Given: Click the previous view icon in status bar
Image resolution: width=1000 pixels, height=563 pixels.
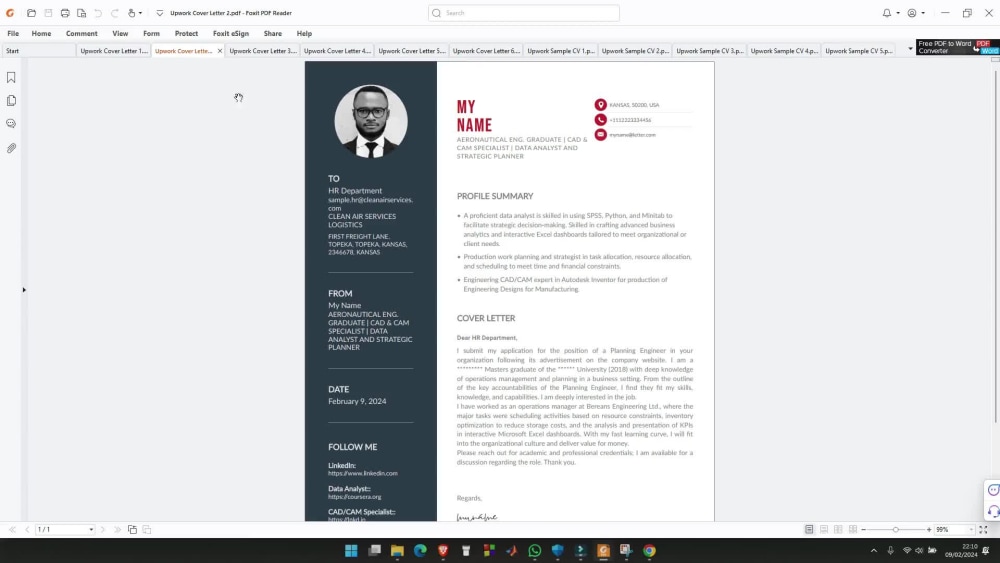Looking at the screenshot, I should (132, 530).
